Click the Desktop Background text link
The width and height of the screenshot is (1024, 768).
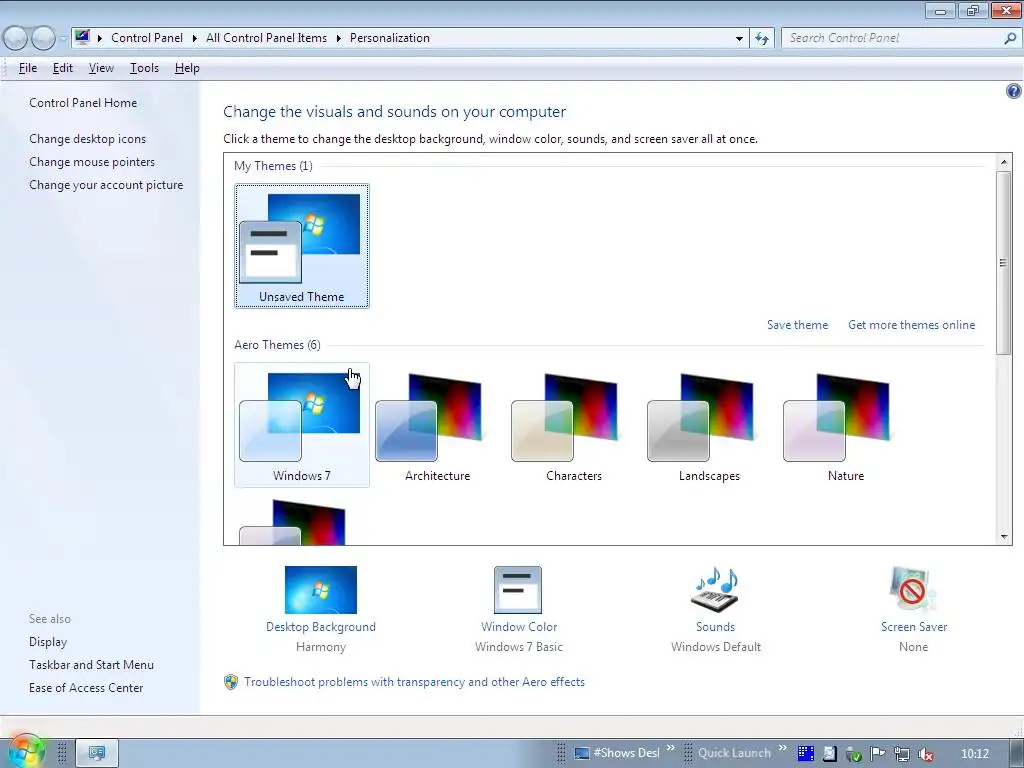pos(321,627)
